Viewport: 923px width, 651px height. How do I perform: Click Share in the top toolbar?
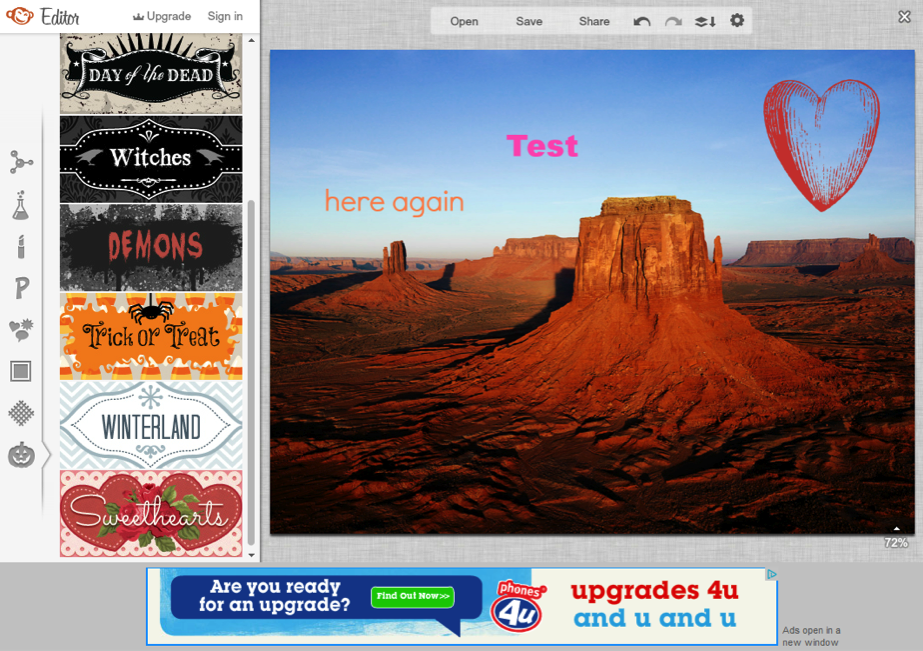pyautogui.click(x=594, y=21)
